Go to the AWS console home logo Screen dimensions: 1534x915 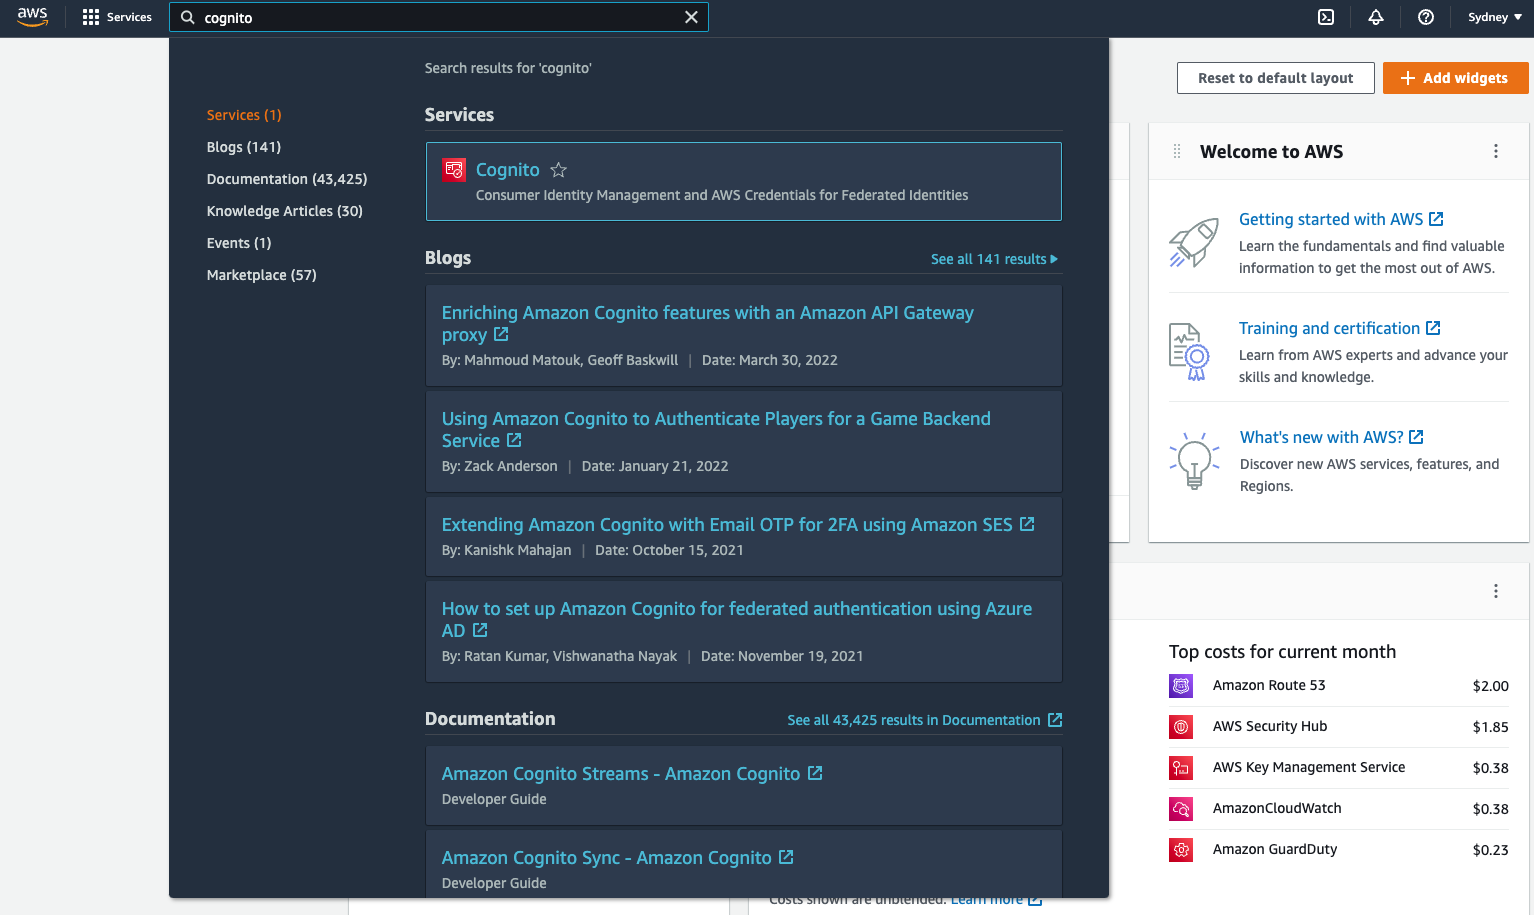[x=32, y=17]
